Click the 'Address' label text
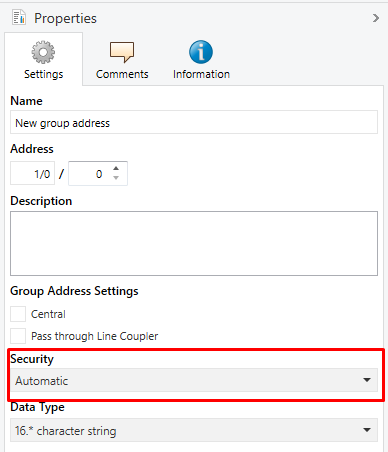The height and width of the screenshot is (452, 388). point(32,149)
